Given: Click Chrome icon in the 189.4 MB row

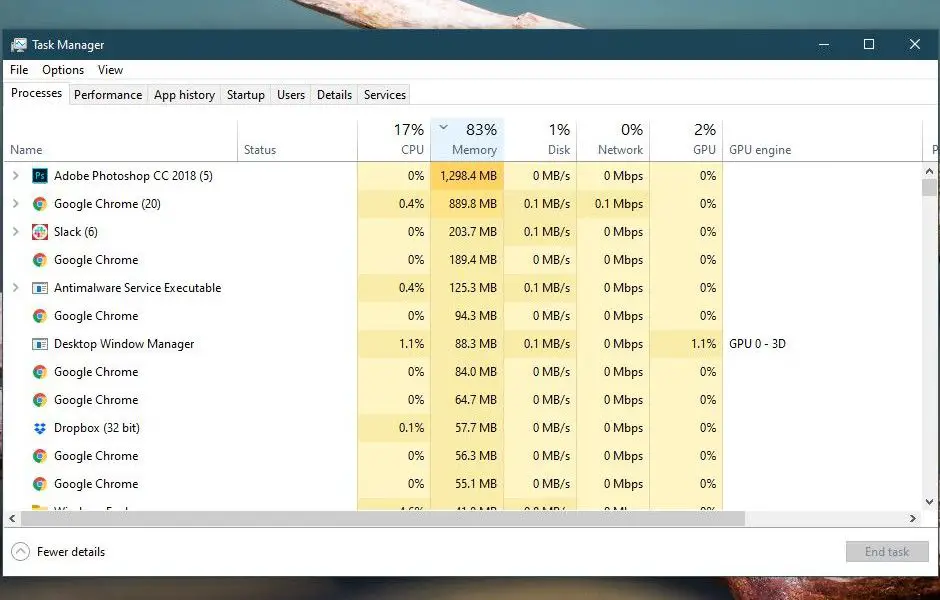Looking at the screenshot, I should (x=40, y=260).
